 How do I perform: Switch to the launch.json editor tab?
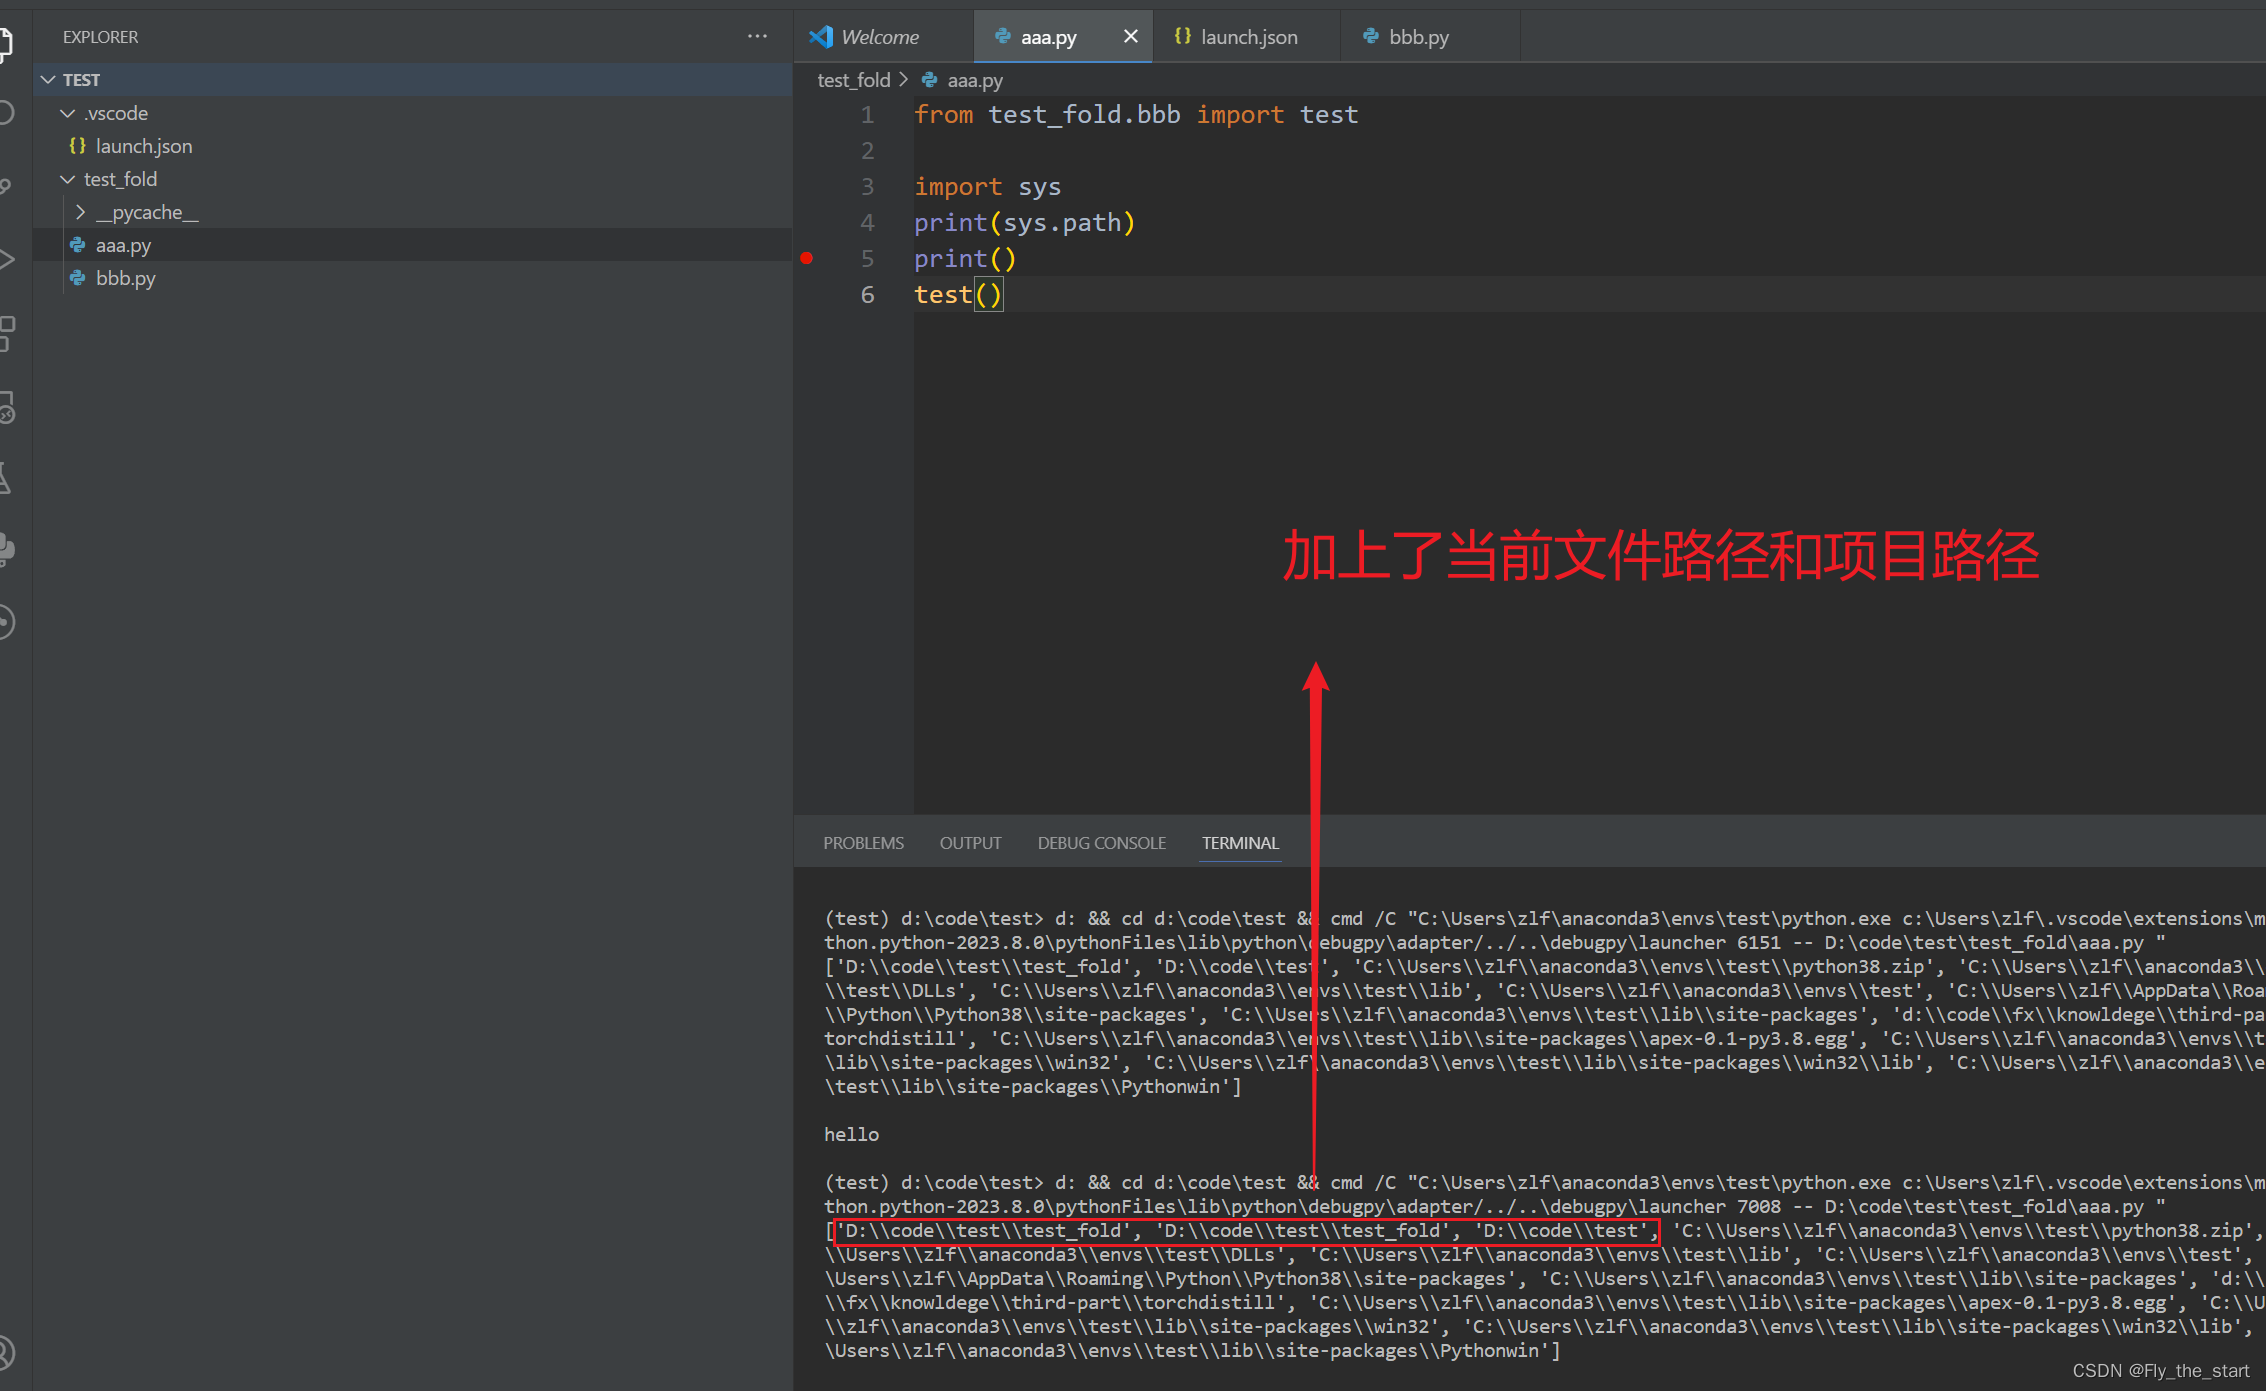[1247, 37]
